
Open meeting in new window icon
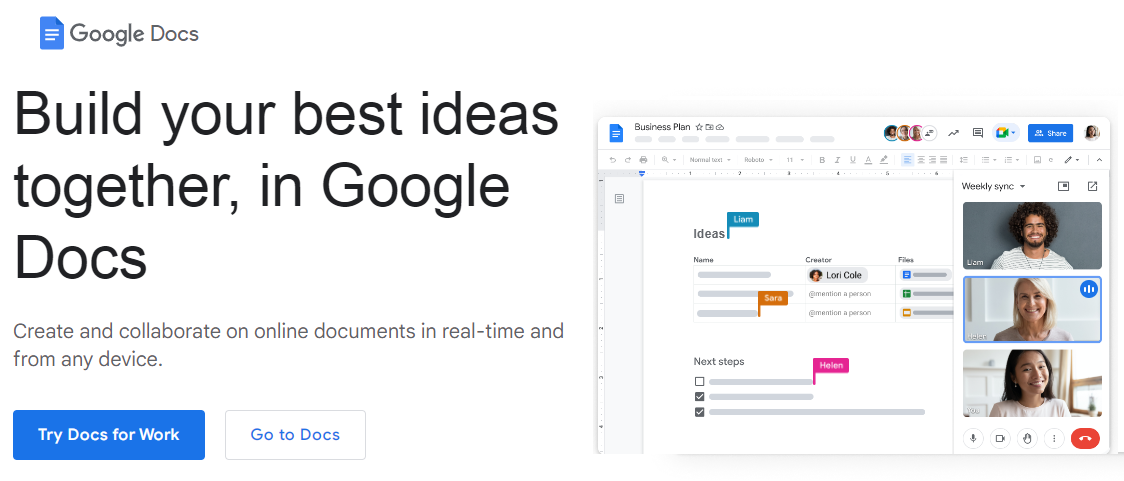click(x=1092, y=186)
